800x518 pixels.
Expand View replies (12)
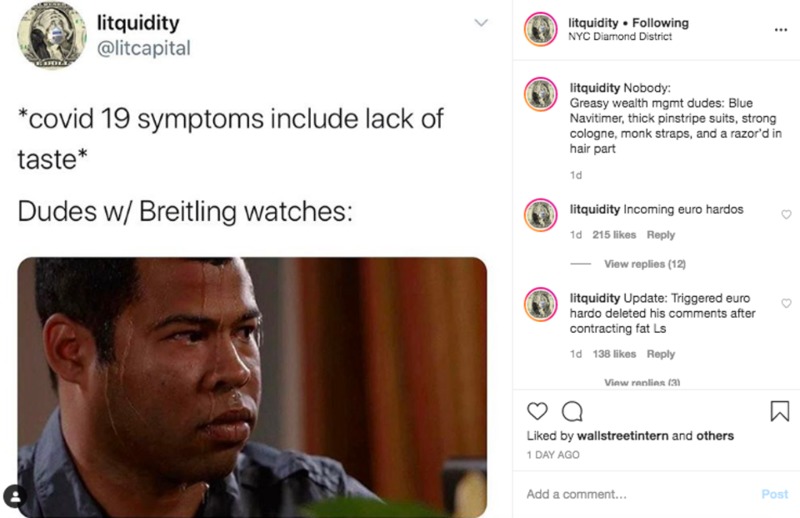(x=645, y=264)
